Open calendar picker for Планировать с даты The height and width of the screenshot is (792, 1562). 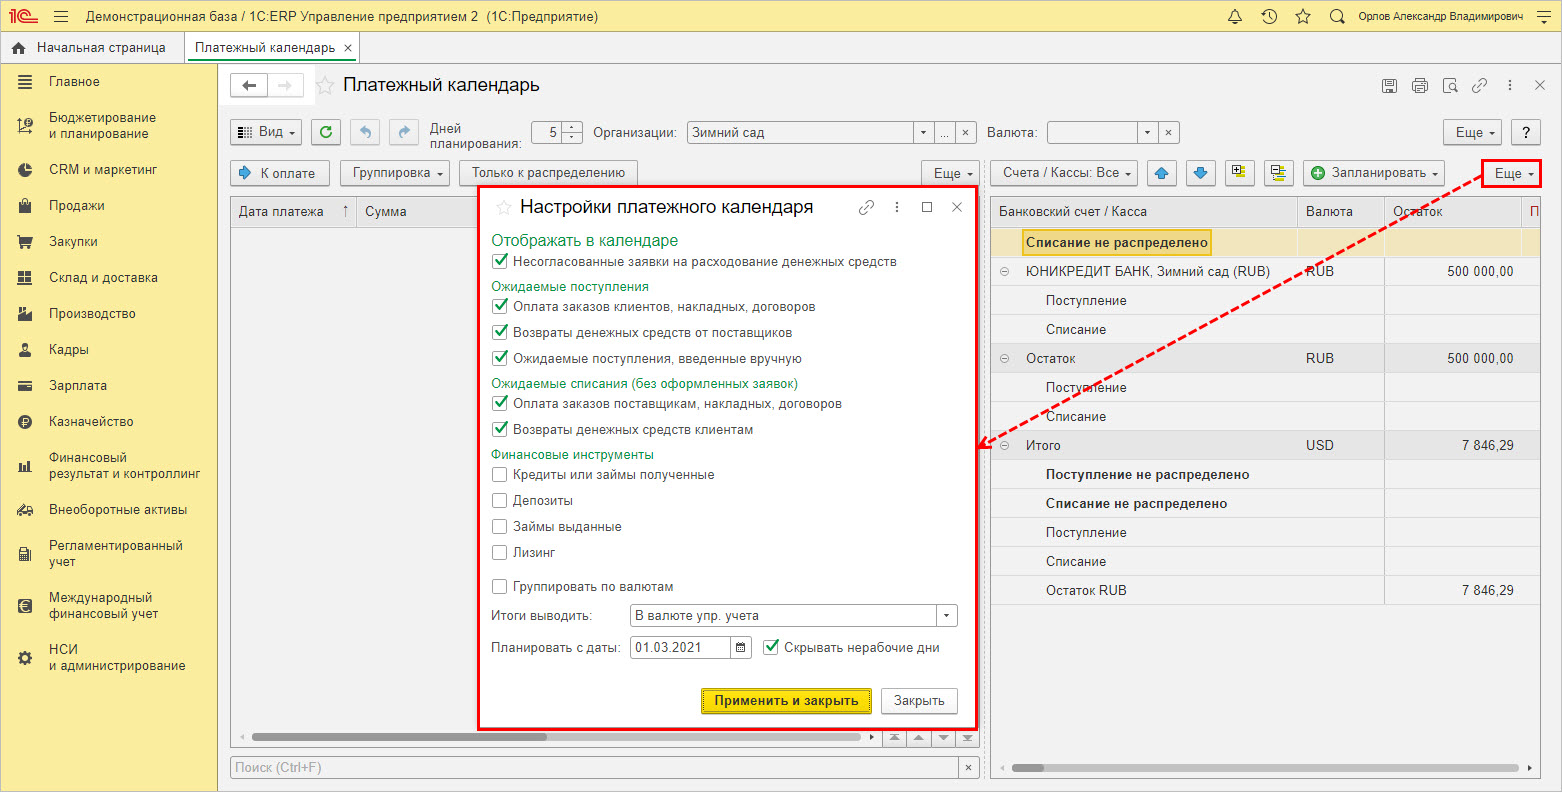coord(741,647)
